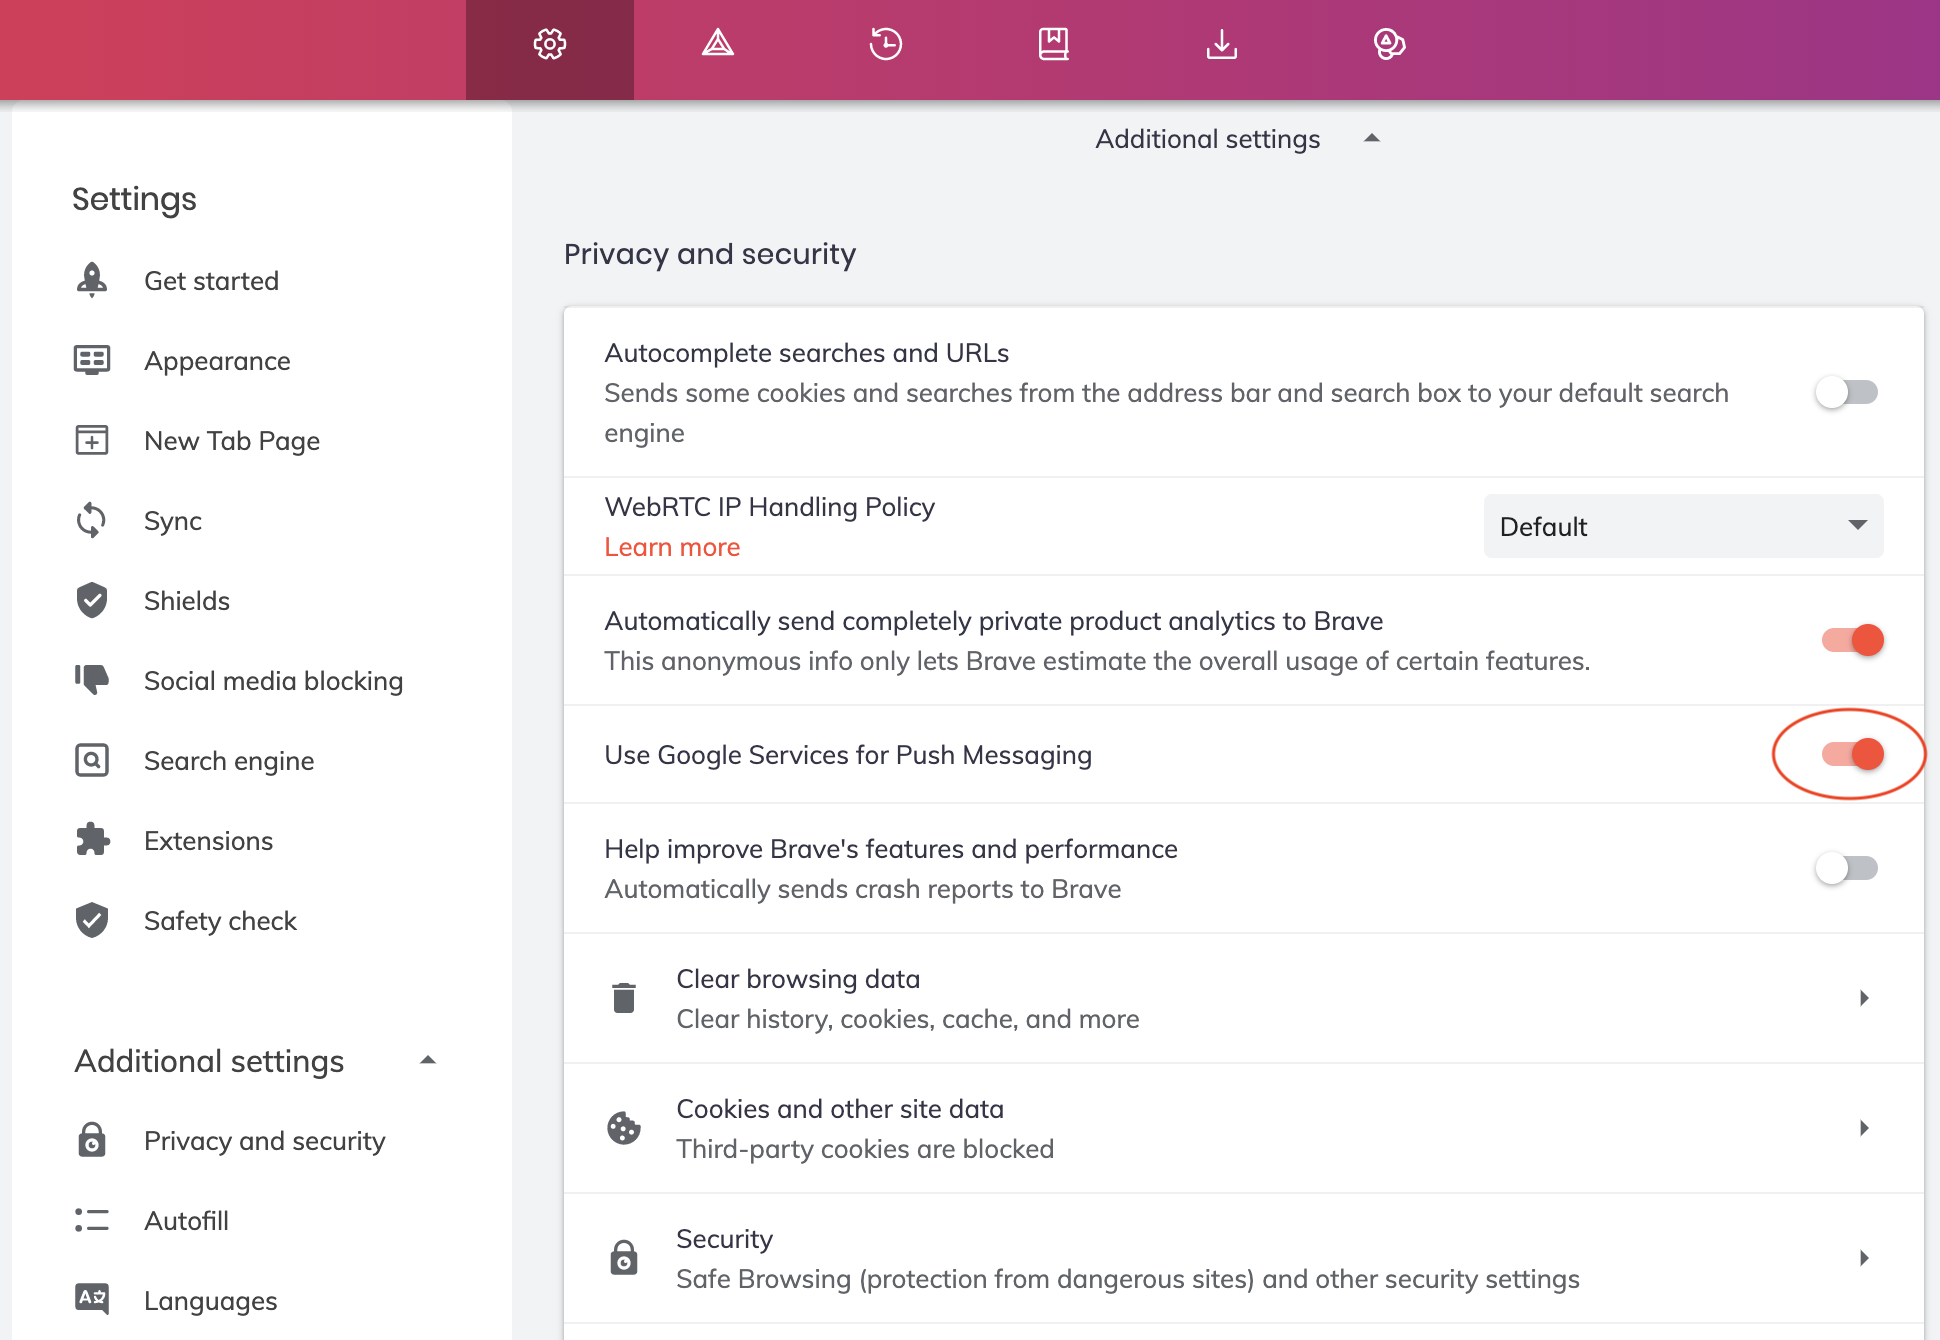Go to Search engine settings section

click(x=228, y=760)
